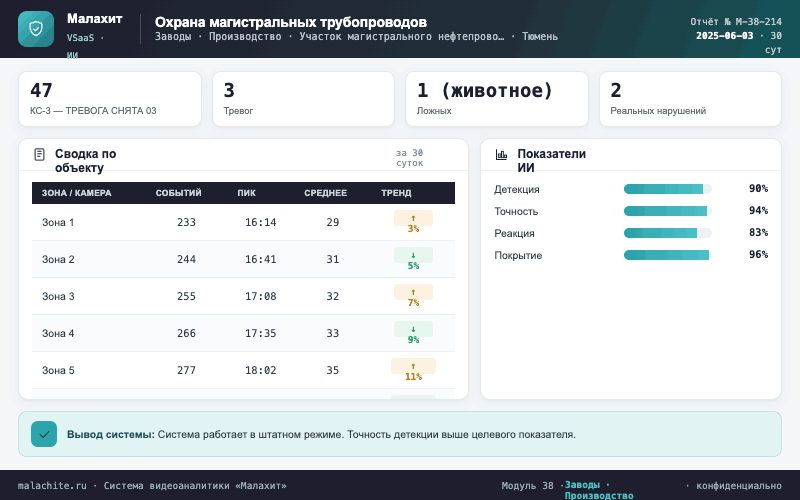This screenshot has height=500, width=800.
Task: Select the Зона 5 row label
Action: tap(58, 370)
